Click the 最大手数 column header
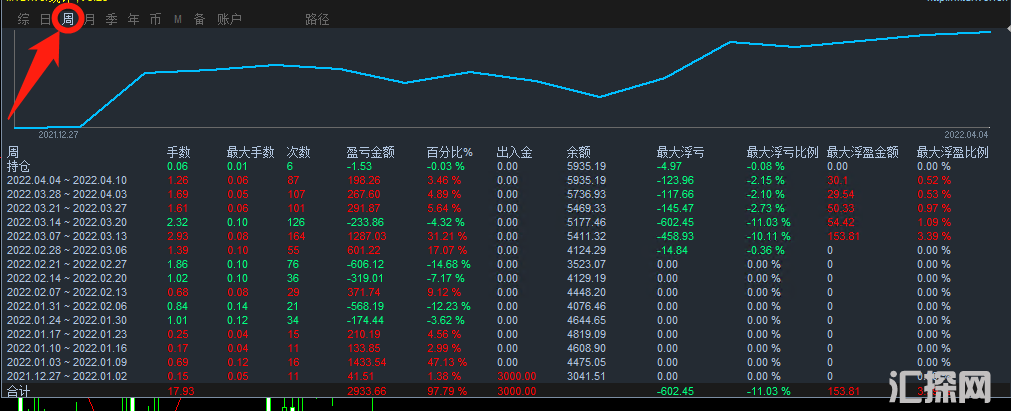 point(250,153)
